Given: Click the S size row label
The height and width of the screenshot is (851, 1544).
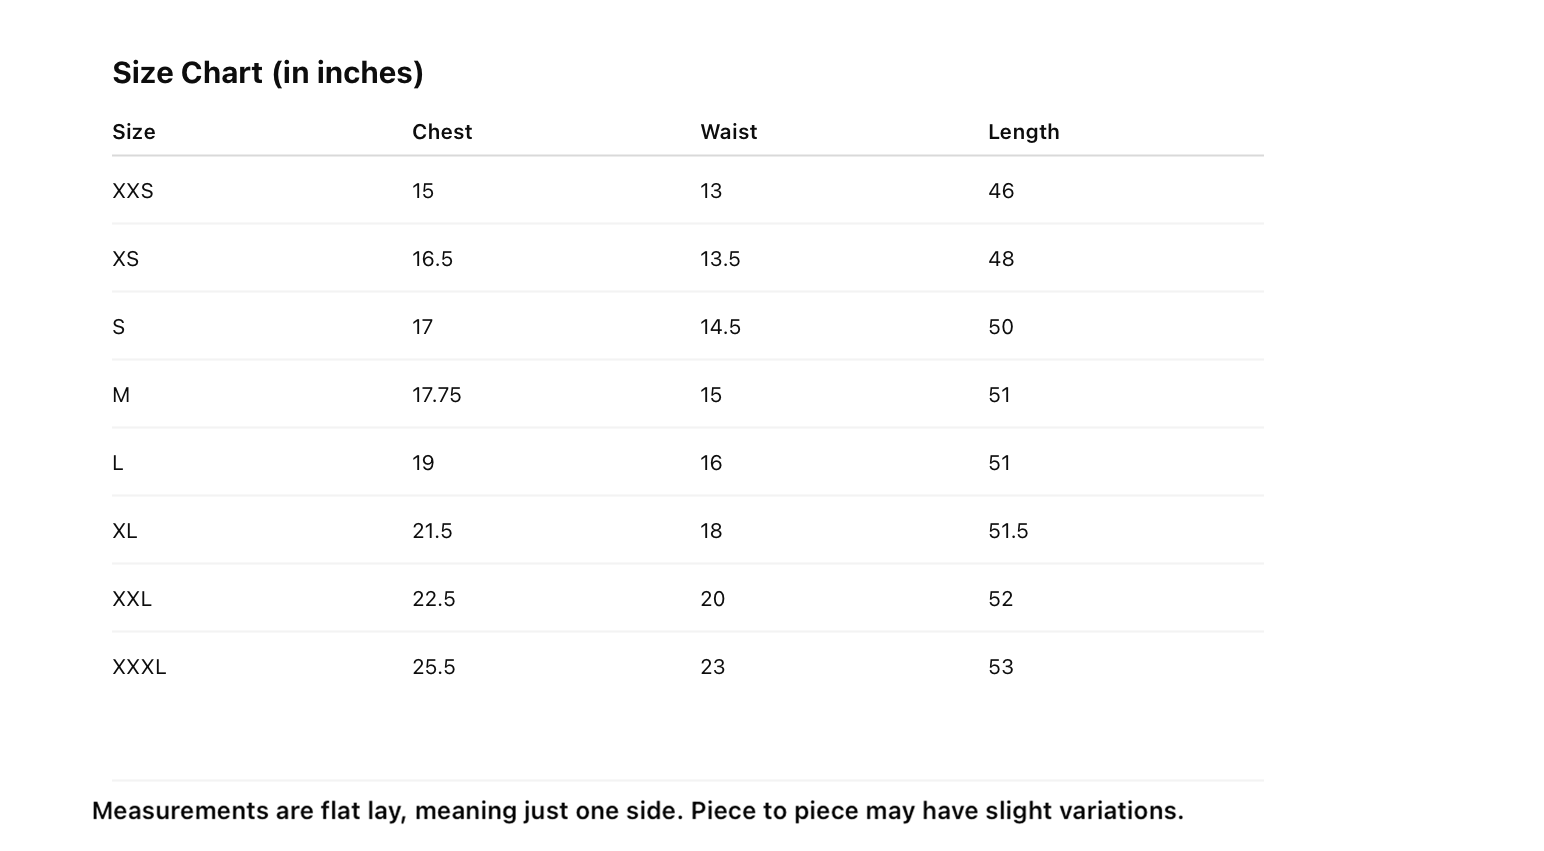Looking at the screenshot, I should (119, 327).
